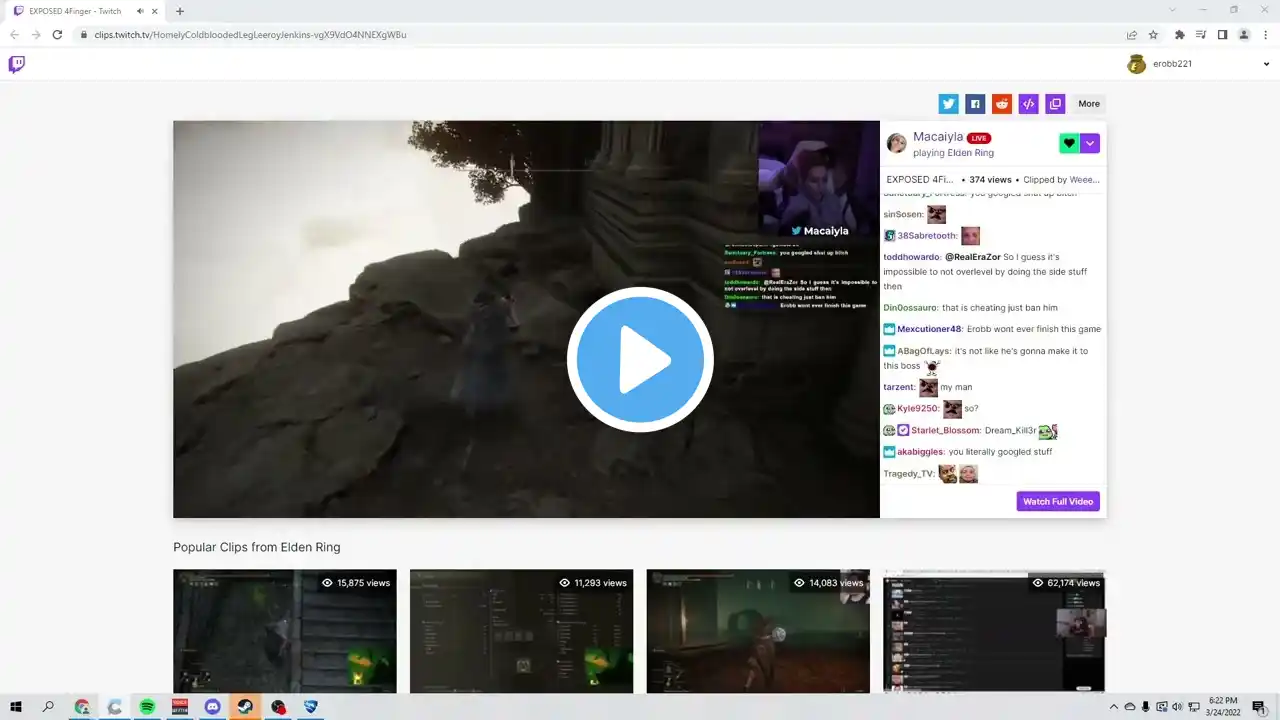The width and height of the screenshot is (1280, 720).
Task: View site information via the lock icon
Action: click(x=83, y=35)
